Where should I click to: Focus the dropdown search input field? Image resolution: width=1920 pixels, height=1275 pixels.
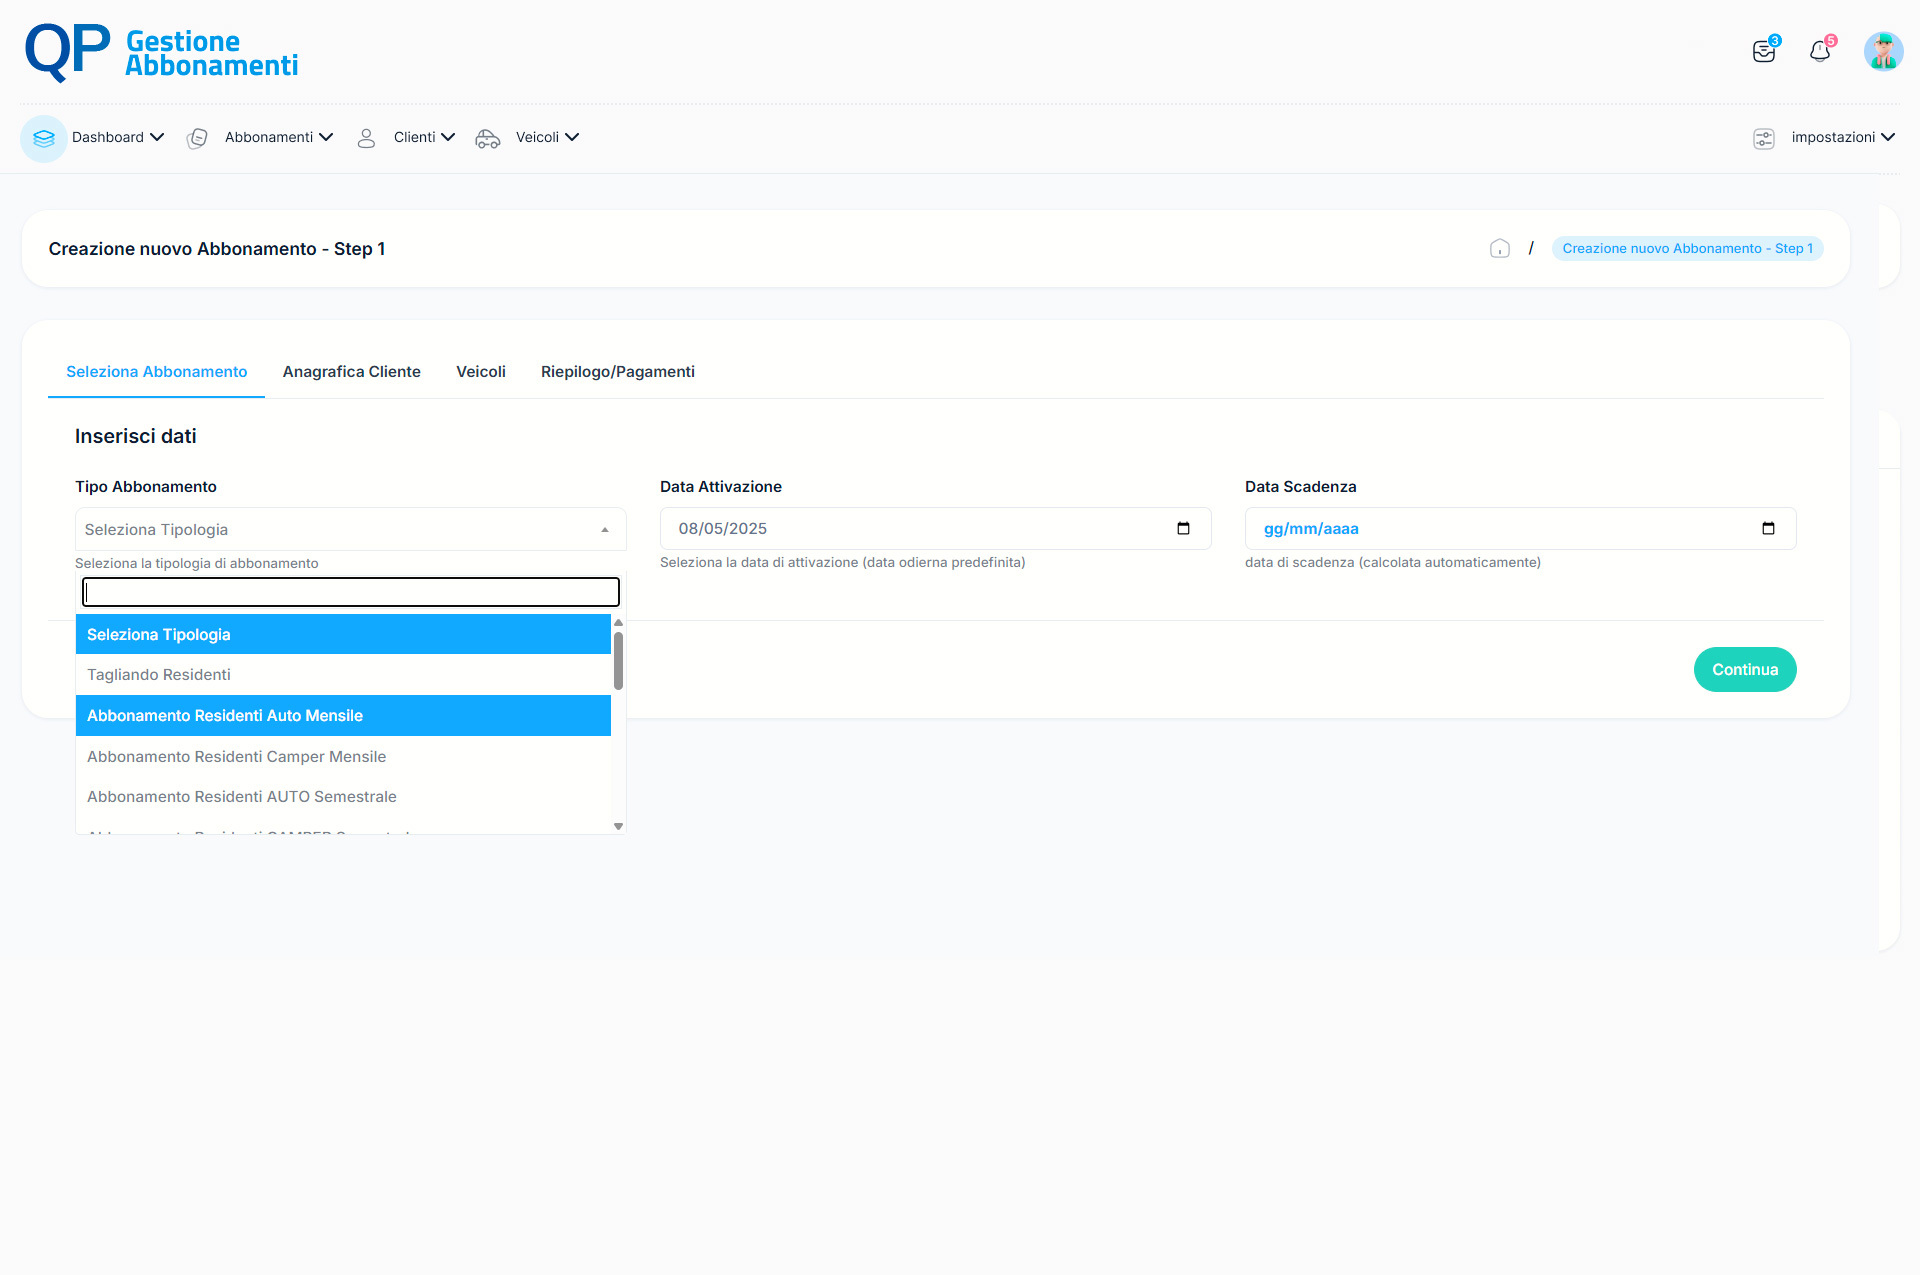coord(350,592)
